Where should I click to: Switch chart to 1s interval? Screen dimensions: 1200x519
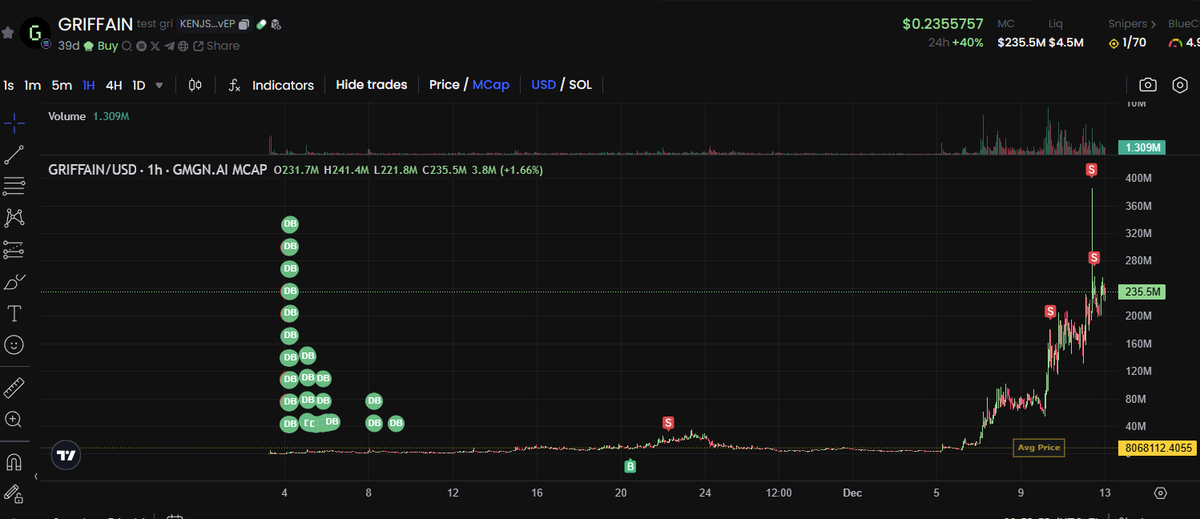tap(9, 85)
